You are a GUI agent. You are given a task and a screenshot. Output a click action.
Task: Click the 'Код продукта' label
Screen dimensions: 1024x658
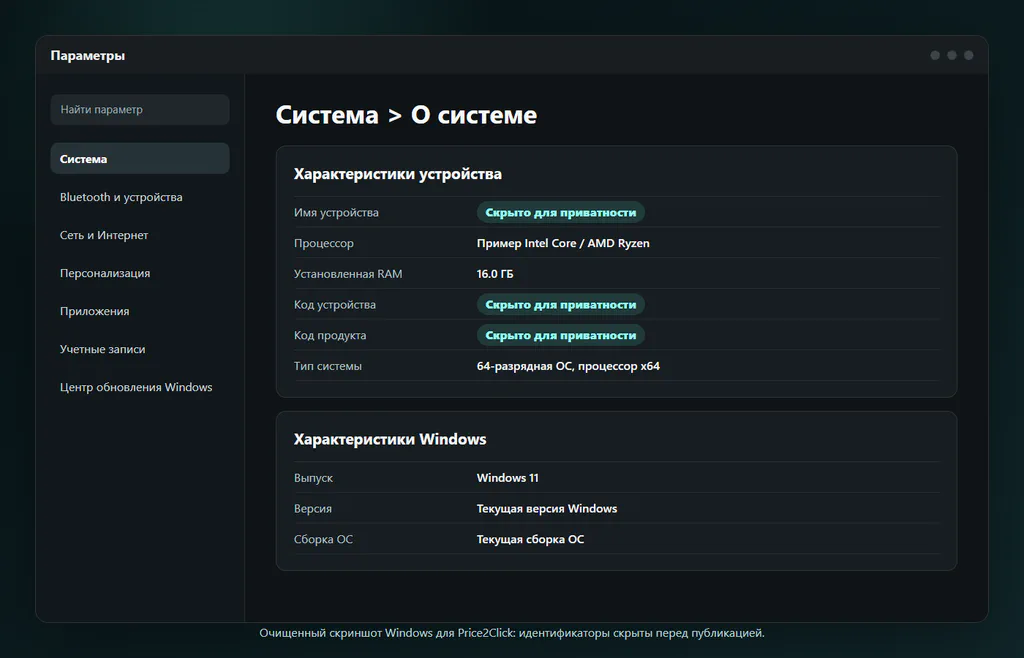pyautogui.click(x=330, y=336)
